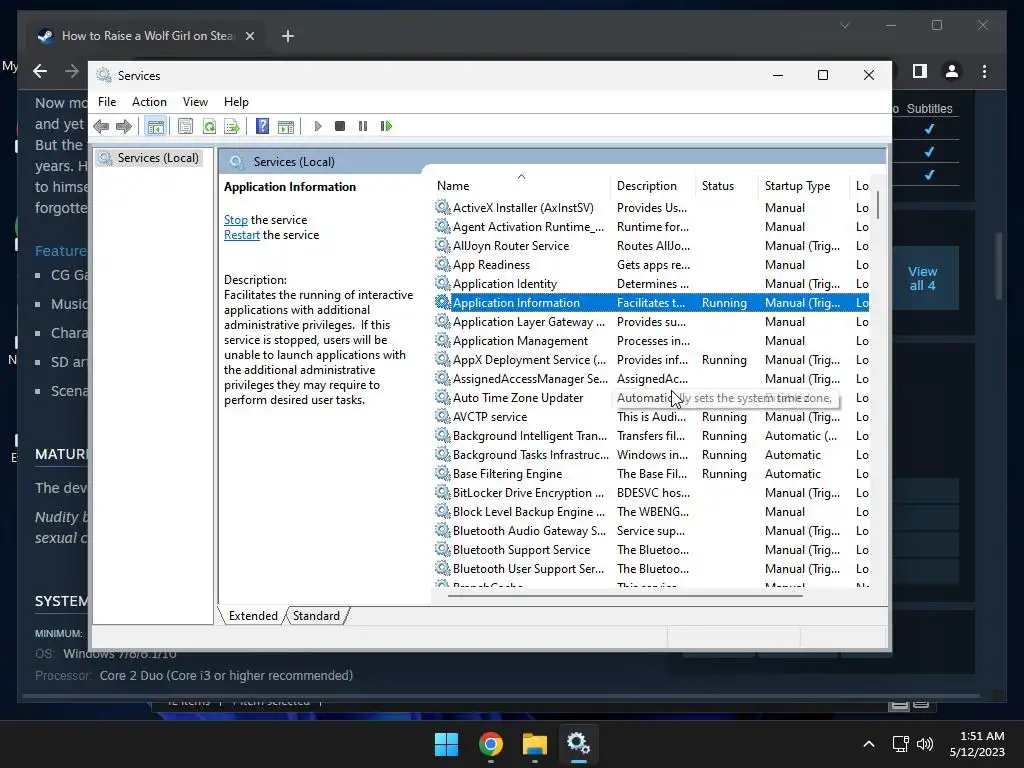The height and width of the screenshot is (768, 1024).
Task: Select the Application Management service
Action: click(x=651, y=340)
